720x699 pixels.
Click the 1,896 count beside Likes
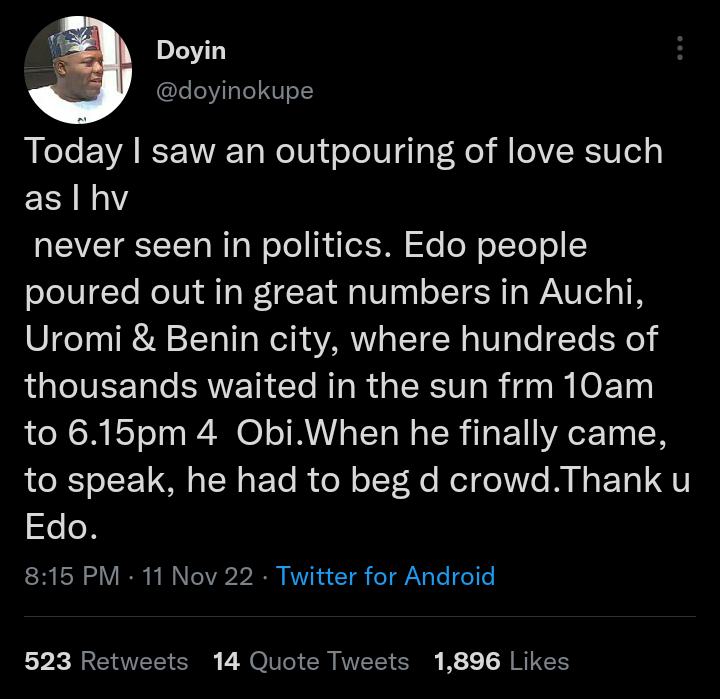467,661
